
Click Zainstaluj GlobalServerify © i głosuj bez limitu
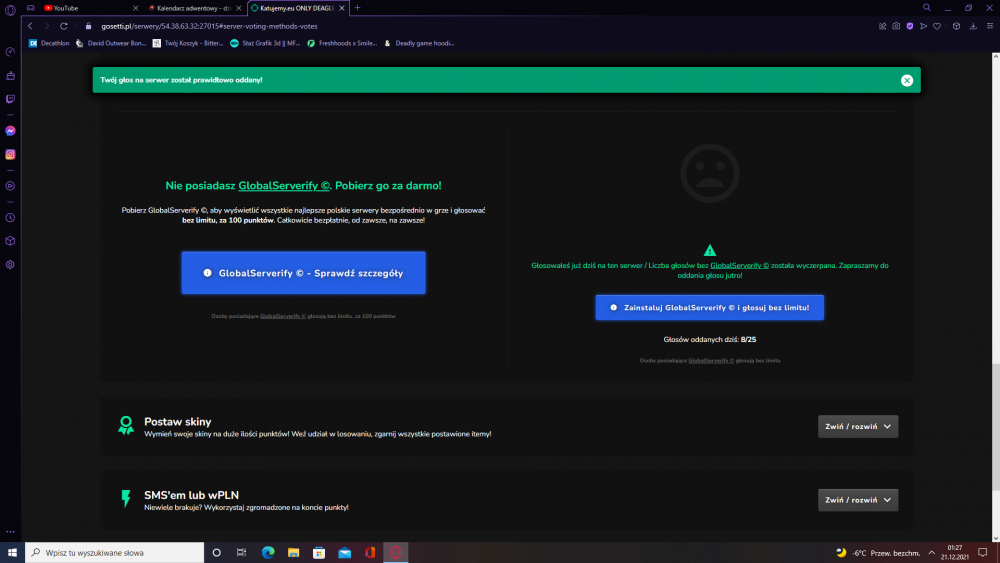[x=710, y=307]
